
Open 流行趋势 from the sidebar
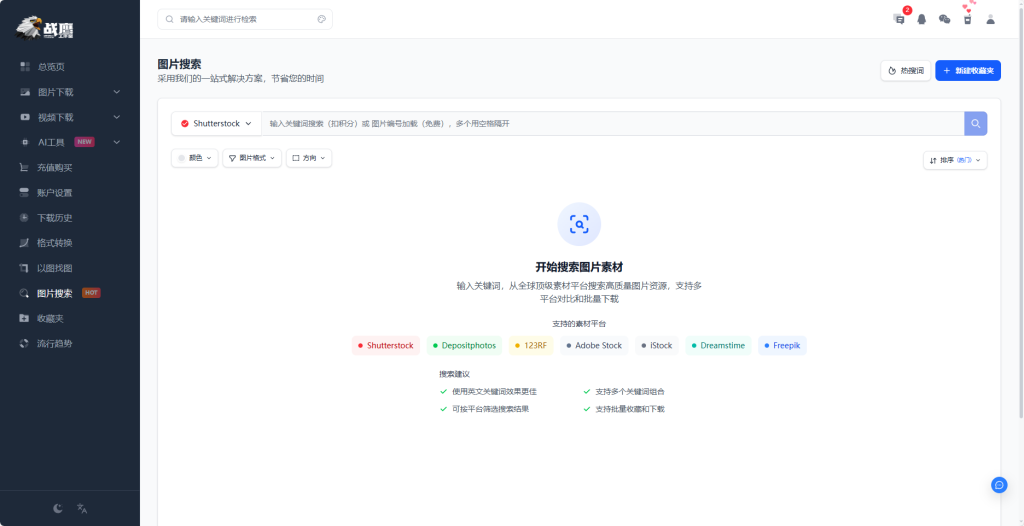(55, 343)
